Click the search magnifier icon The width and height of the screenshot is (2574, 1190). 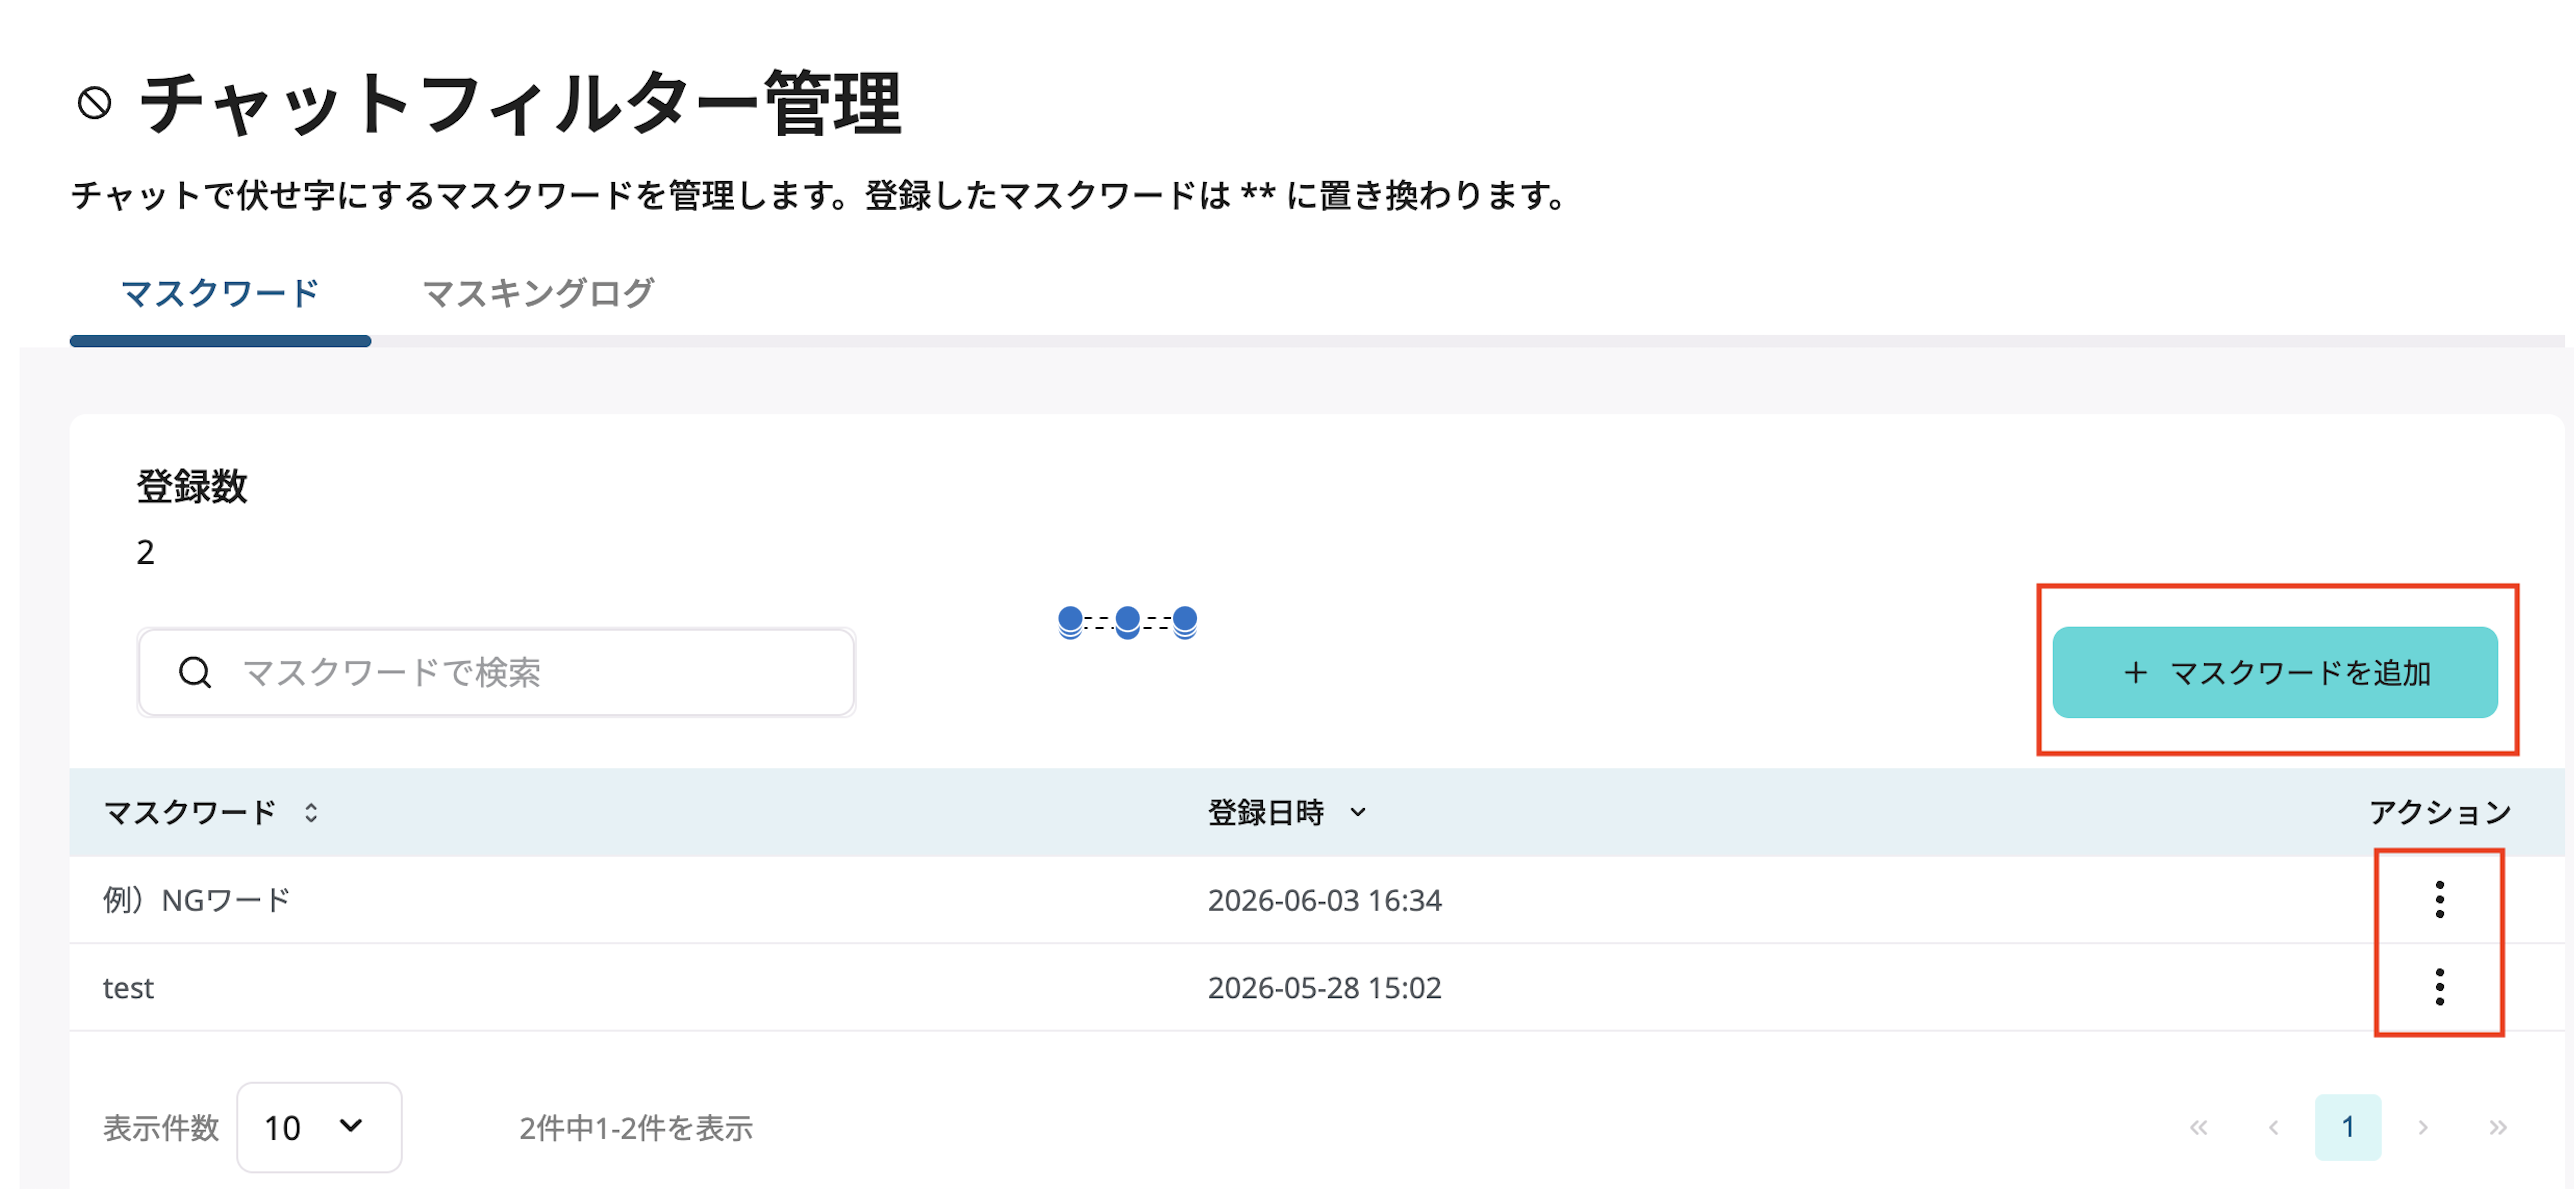(195, 672)
